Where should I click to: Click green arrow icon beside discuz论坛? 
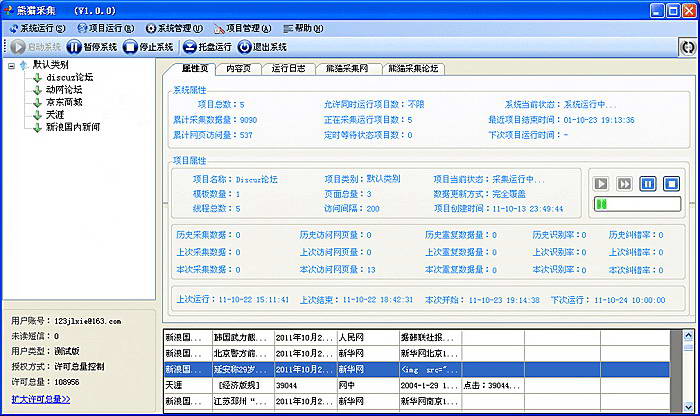coord(38,78)
